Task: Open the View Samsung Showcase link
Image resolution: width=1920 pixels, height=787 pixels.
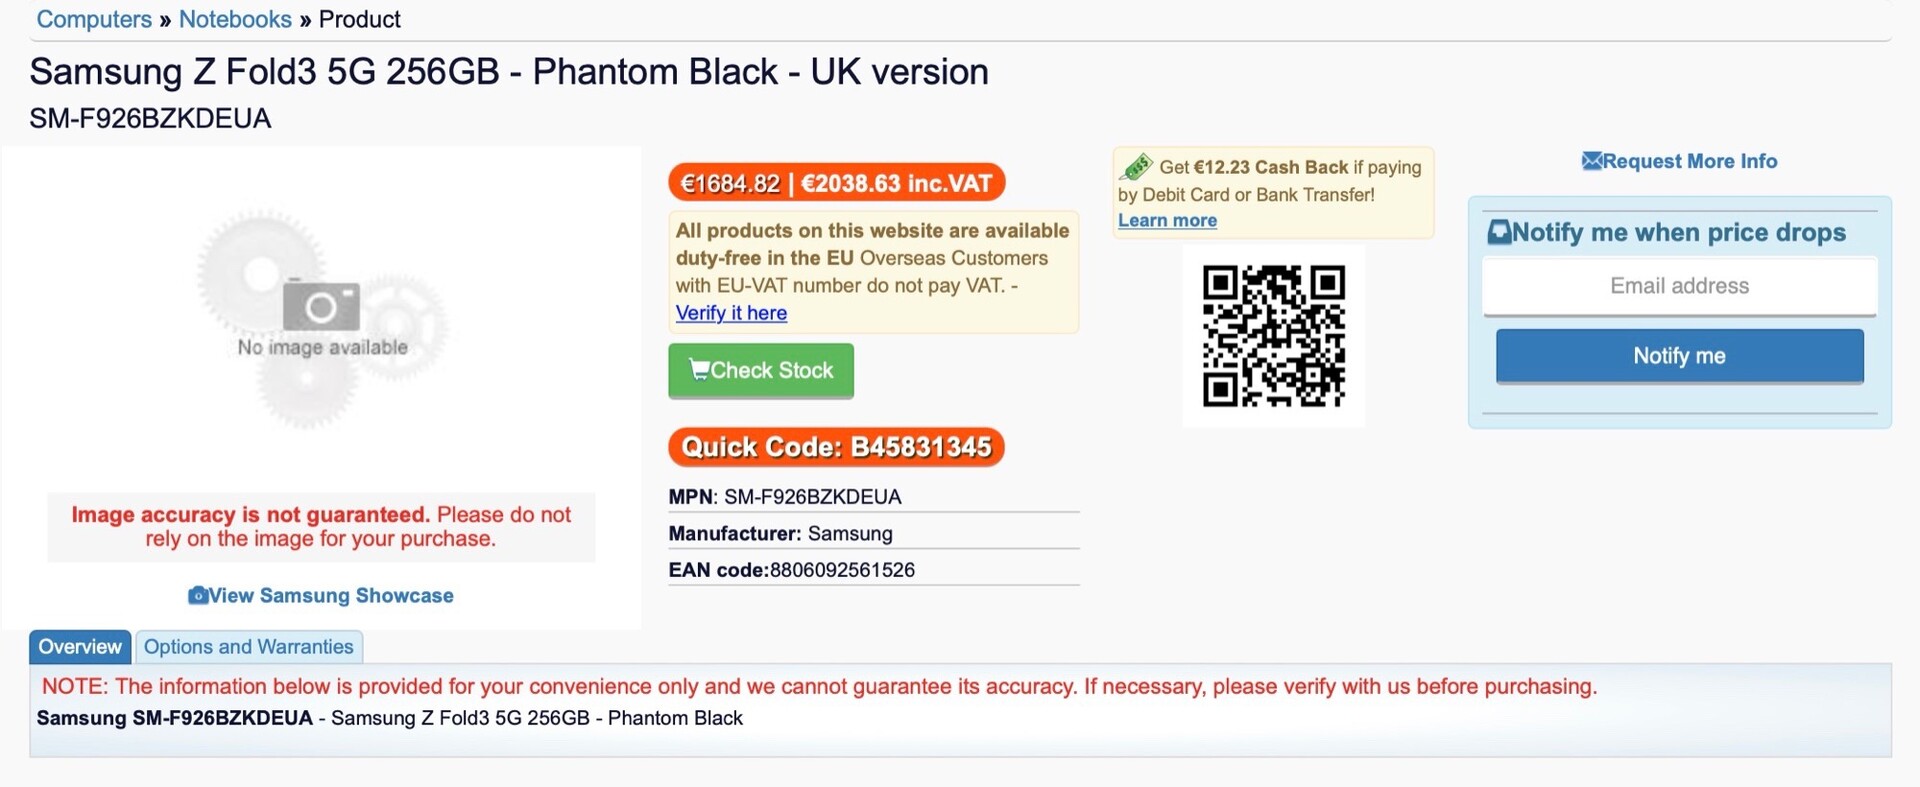Action: 331,595
